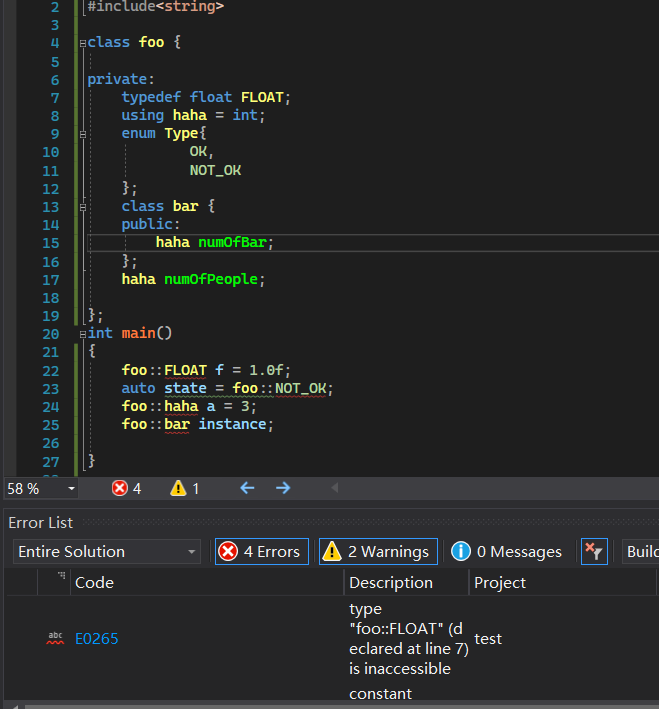Screen dimensions: 659x709
Task: Click the scroll-left arrow of the editor's horizontal scrollbar
Action: tap(334, 488)
